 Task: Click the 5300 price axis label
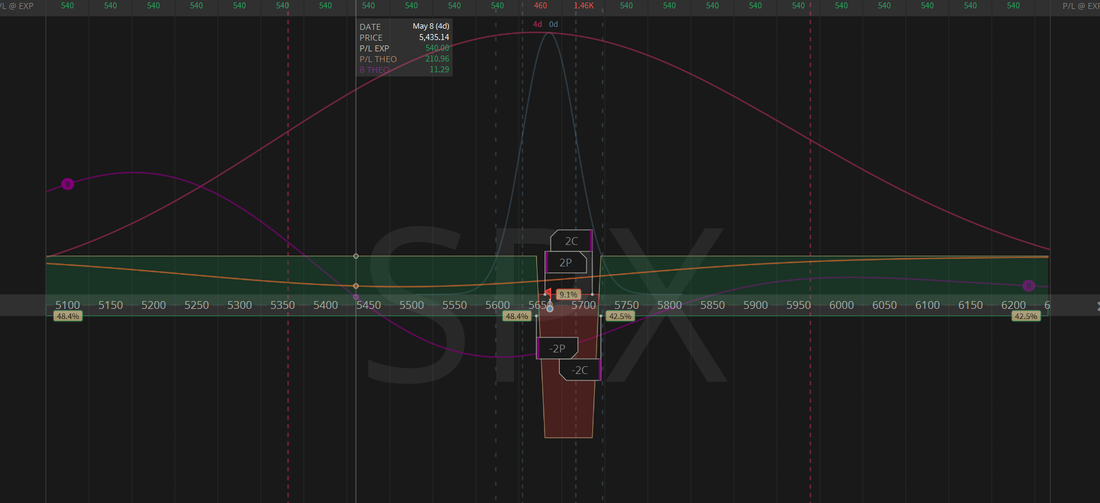[239, 305]
